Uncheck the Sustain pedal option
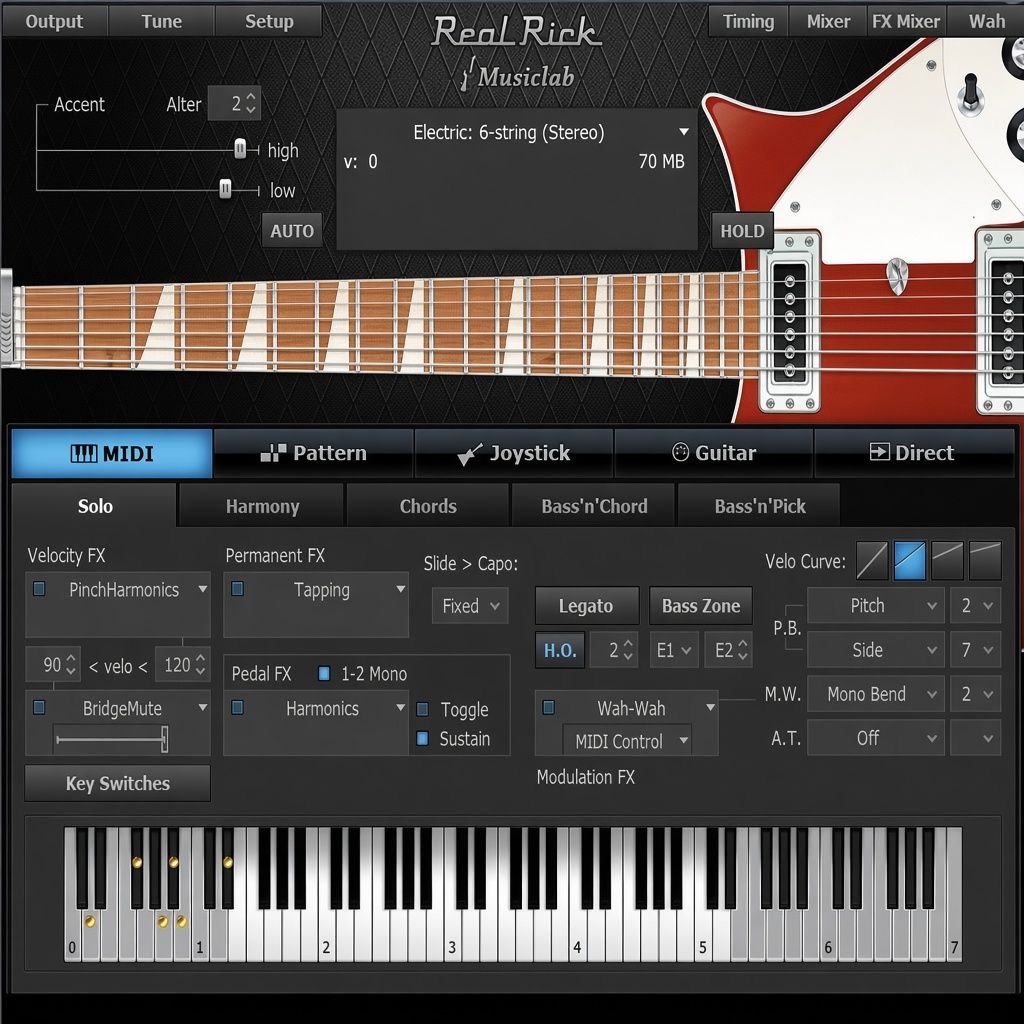1024x1024 pixels. tap(423, 739)
